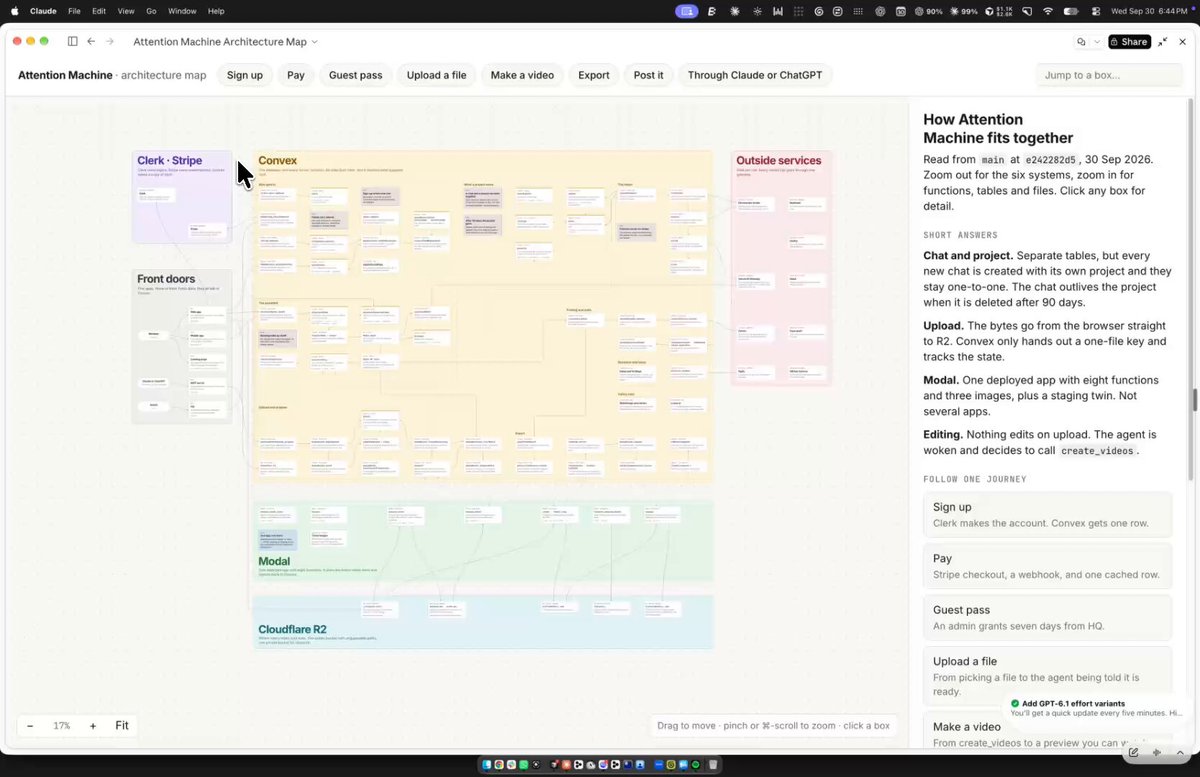Click the compose pencil icon at bottom right
The height and width of the screenshot is (777, 1200).
[x=1133, y=752]
